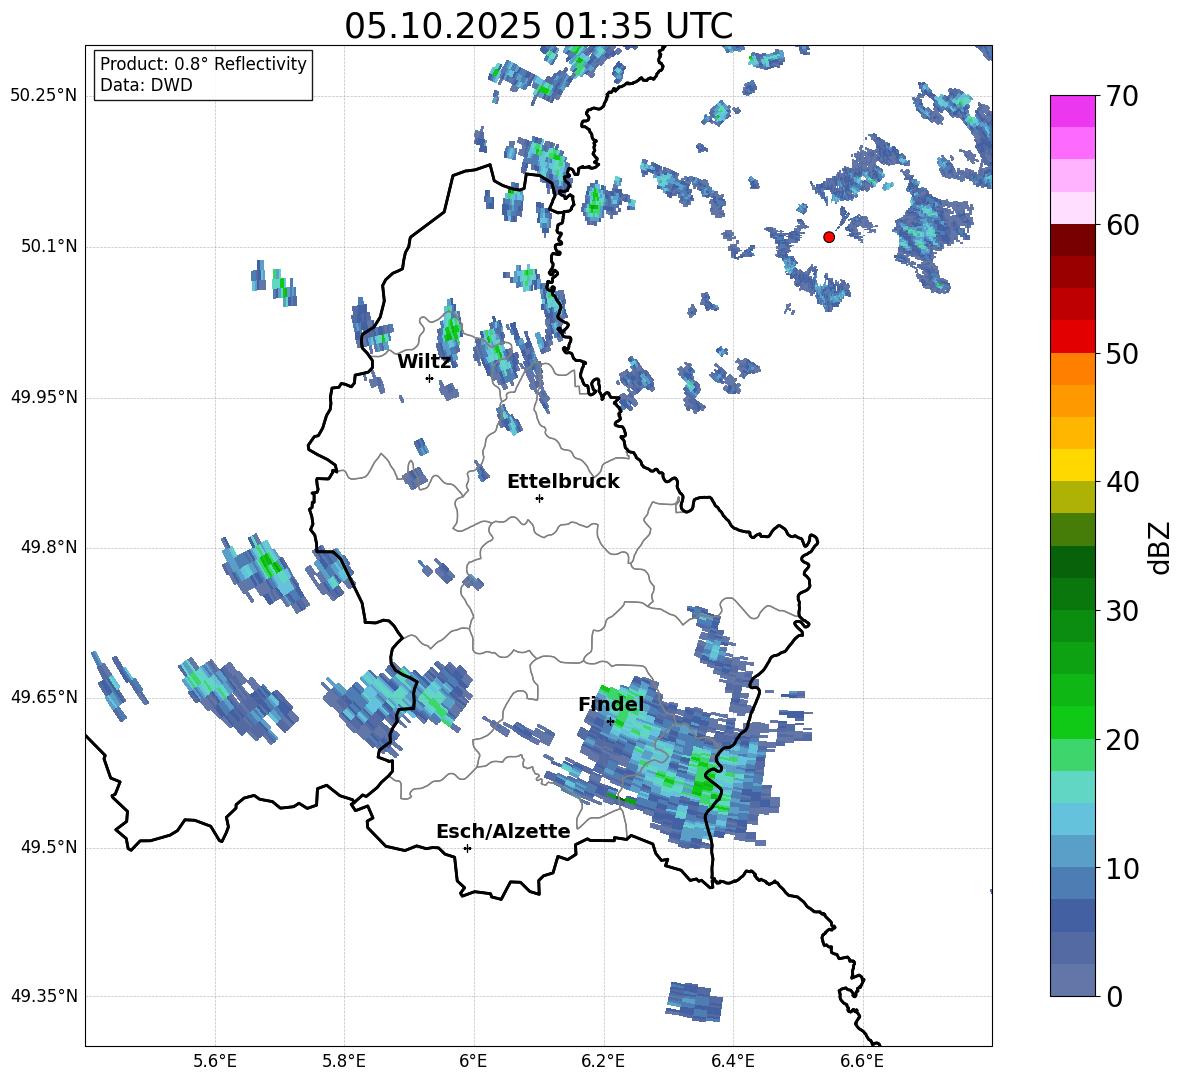This screenshot has width=1184, height=1081.
Task: Click the Findel location cross marker
Action: (x=610, y=722)
